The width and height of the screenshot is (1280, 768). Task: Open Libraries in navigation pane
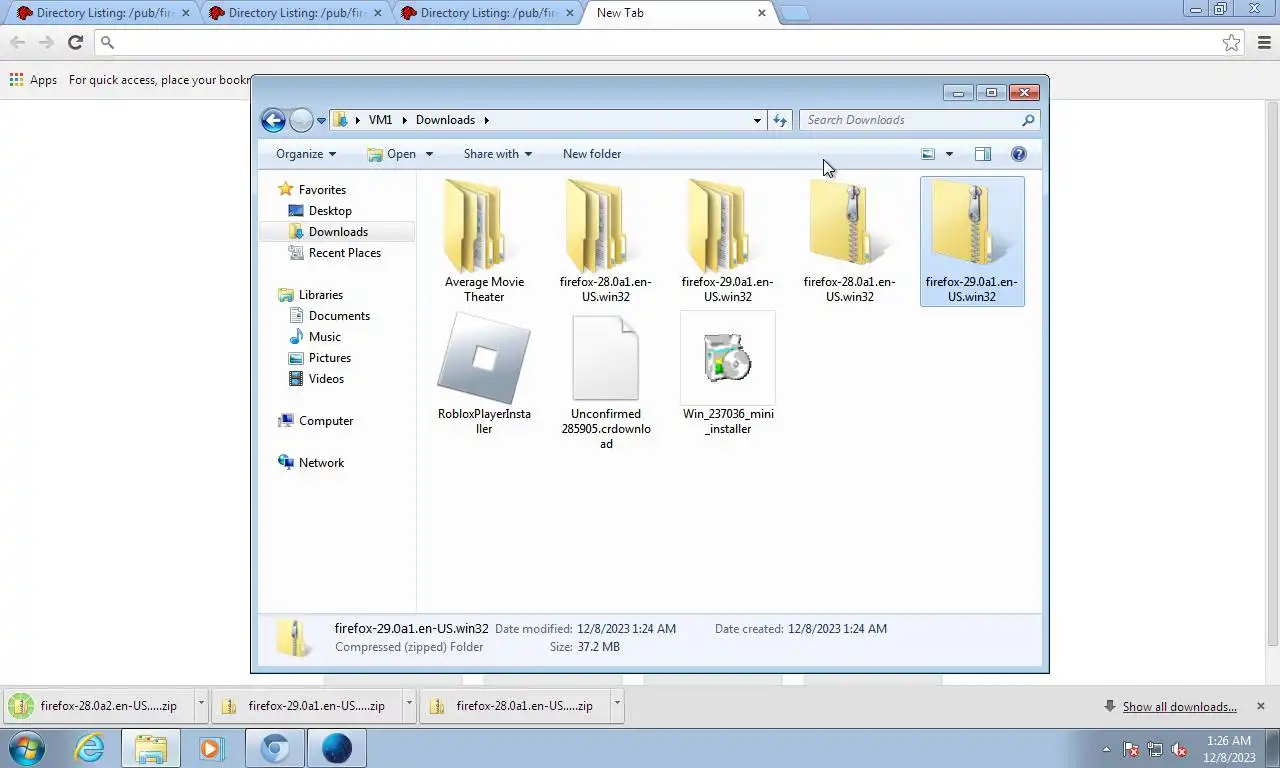[x=321, y=295]
